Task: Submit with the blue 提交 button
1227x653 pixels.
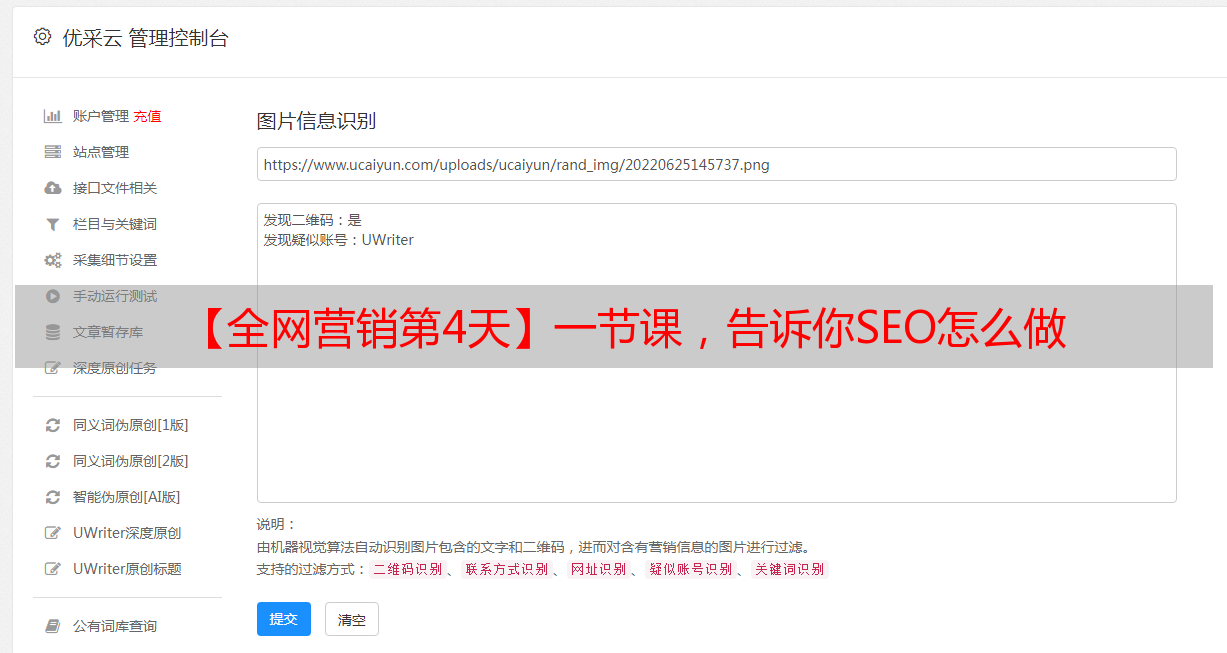Action: pyautogui.click(x=284, y=619)
